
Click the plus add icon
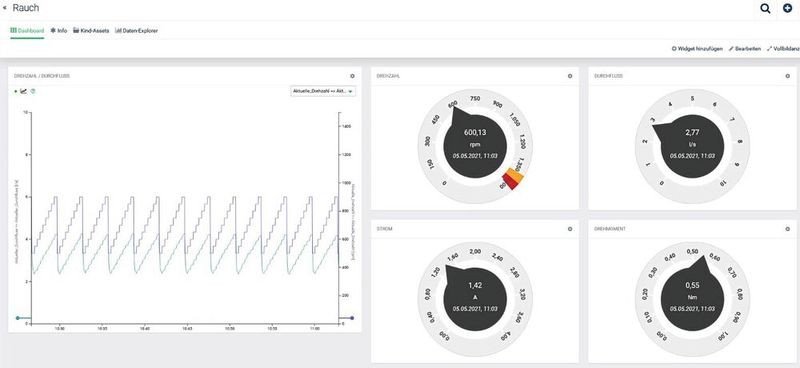point(788,8)
